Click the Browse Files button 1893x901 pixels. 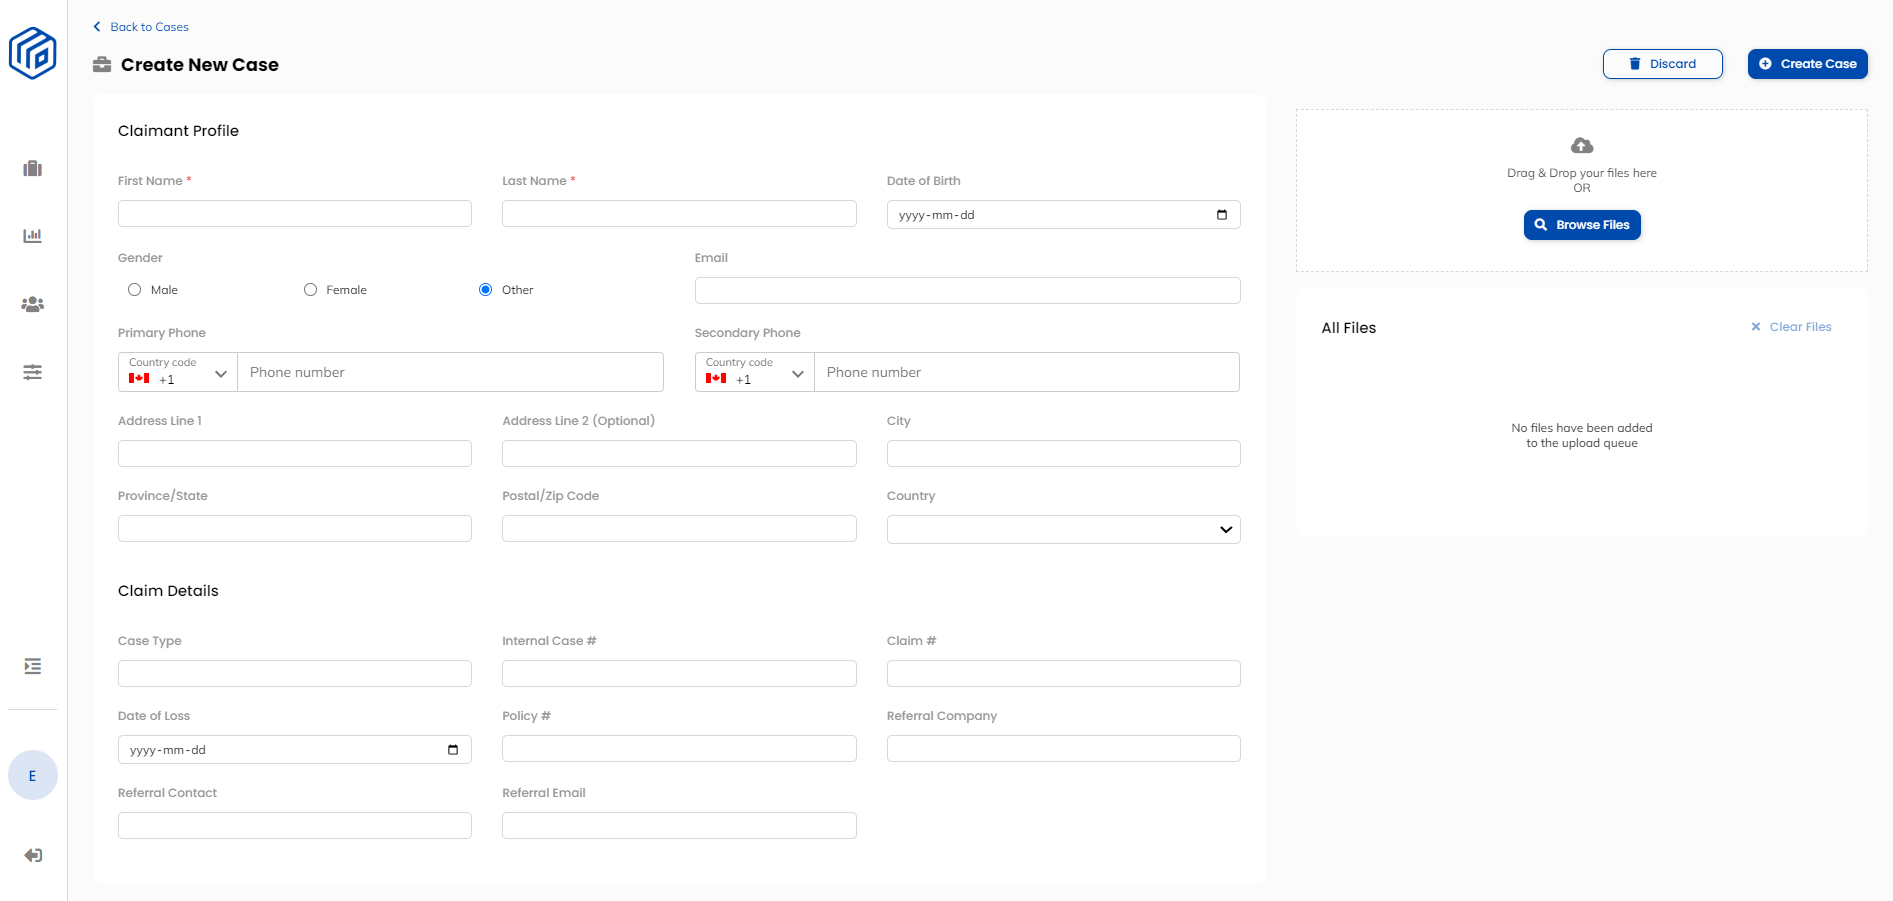1582,225
